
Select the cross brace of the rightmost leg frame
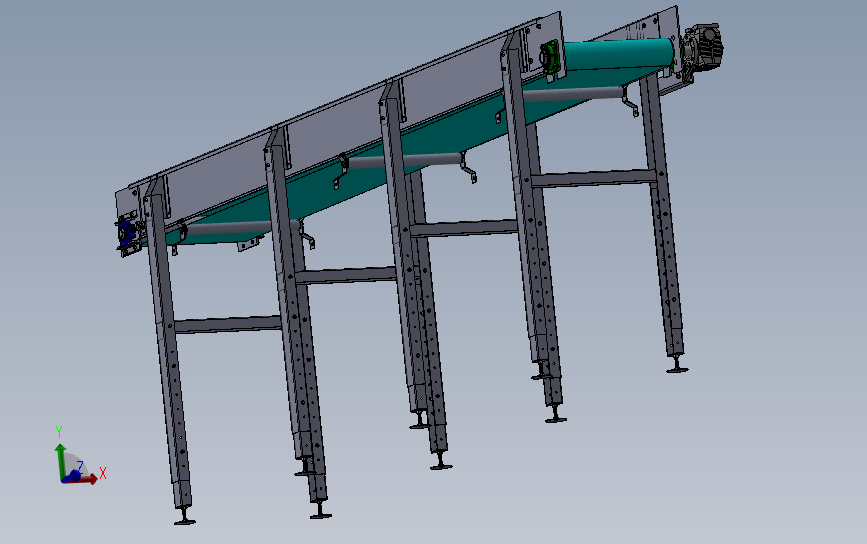(593, 179)
